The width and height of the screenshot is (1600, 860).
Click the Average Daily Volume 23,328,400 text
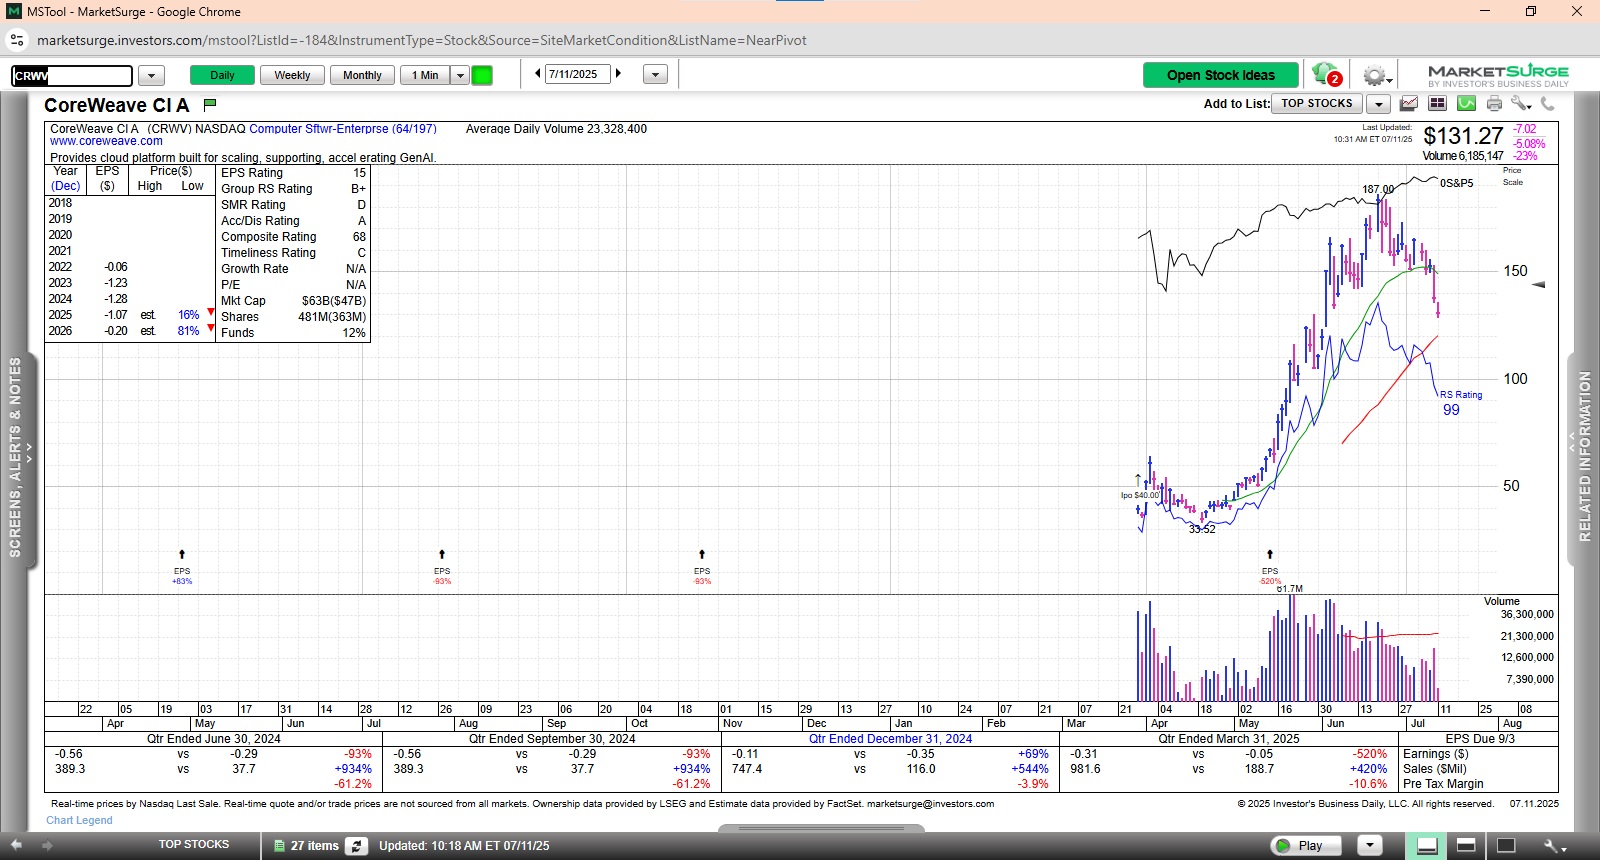pyautogui.click(x=556, y=129)
